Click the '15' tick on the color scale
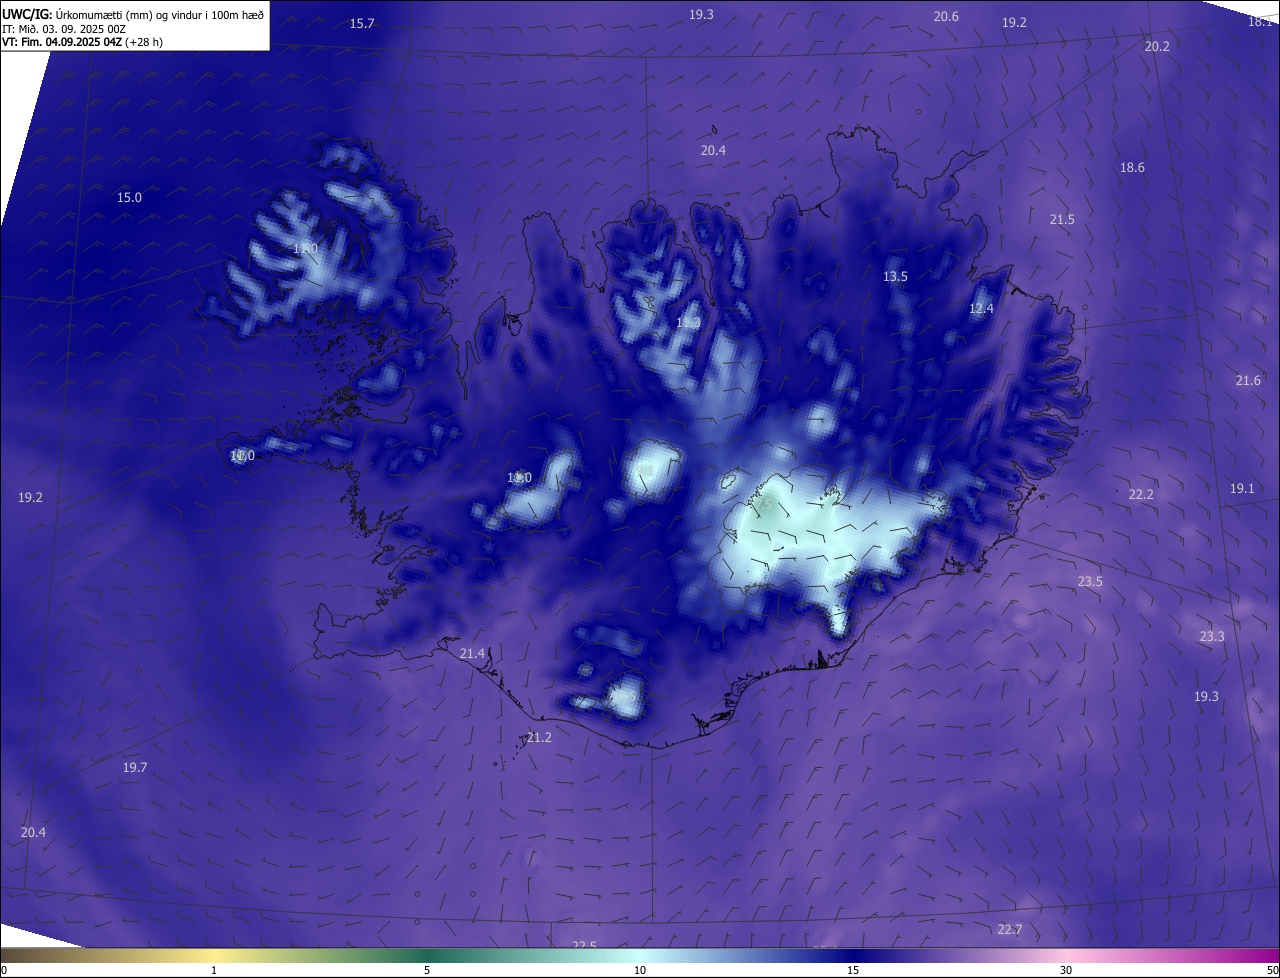This screenshot has height=978, width=1280. pos(853,971)
